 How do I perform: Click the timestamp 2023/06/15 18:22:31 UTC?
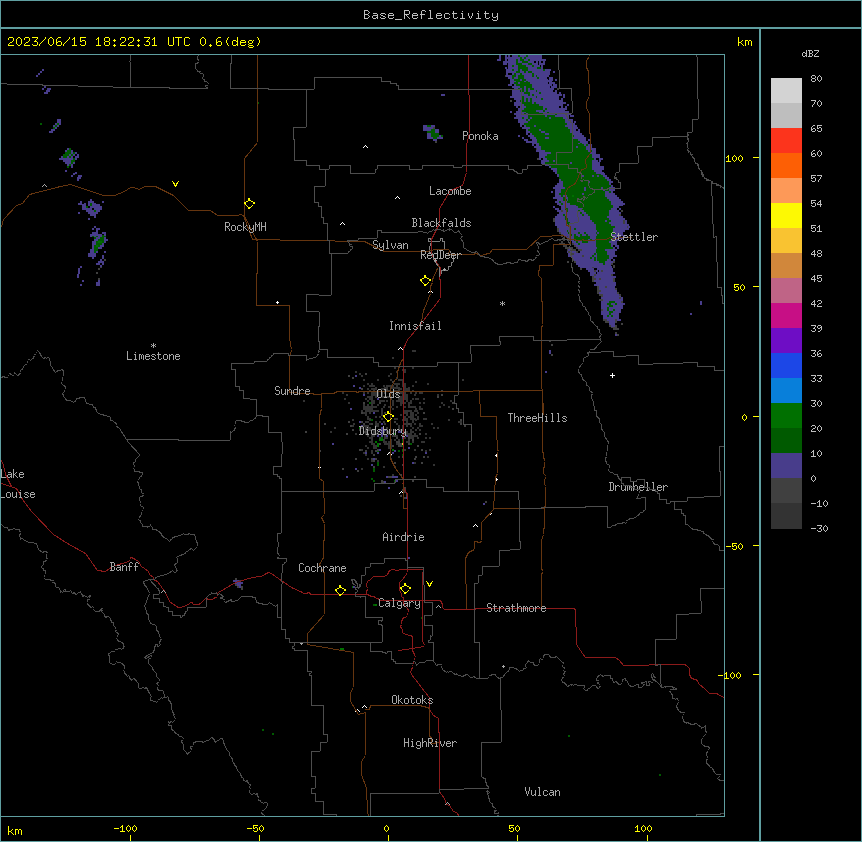pos(99,42)
